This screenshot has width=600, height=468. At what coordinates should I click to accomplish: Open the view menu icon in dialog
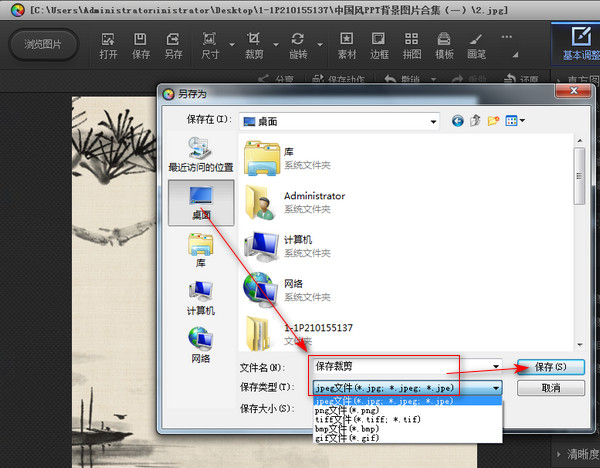[515, 121]
